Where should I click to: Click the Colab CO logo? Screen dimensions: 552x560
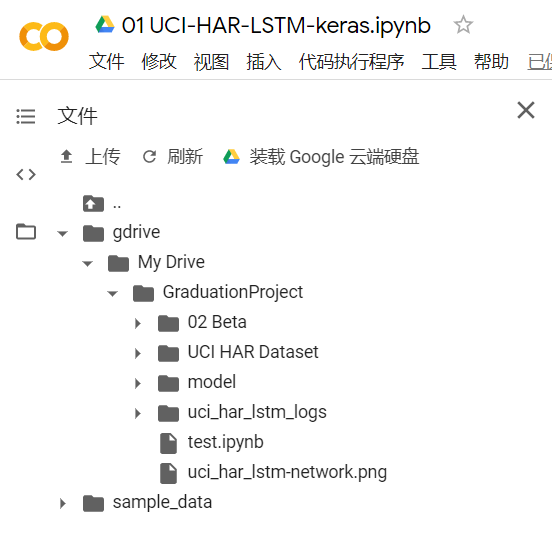pos(44,36)
